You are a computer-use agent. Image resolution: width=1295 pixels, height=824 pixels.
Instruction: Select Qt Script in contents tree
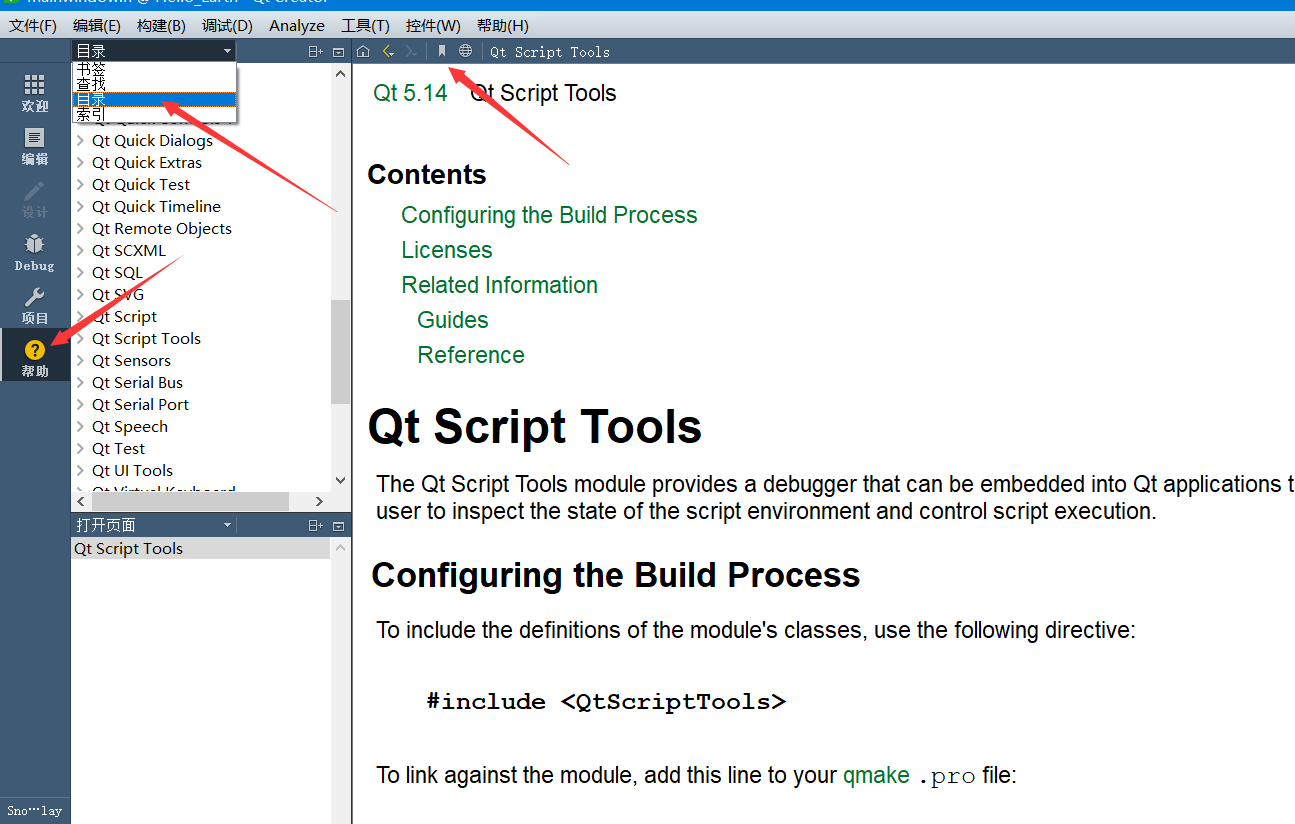point(124,317)
